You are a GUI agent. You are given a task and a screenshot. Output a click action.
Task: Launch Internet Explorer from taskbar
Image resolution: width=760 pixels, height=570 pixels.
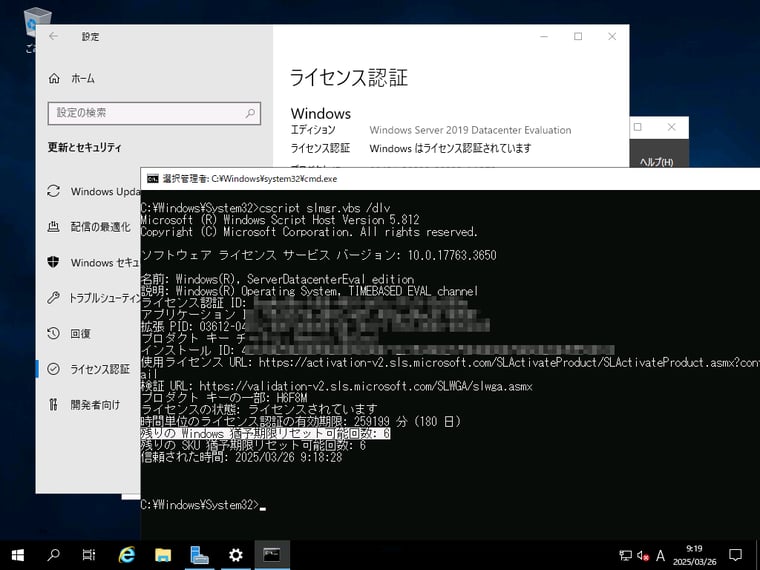tap(127, 555)
